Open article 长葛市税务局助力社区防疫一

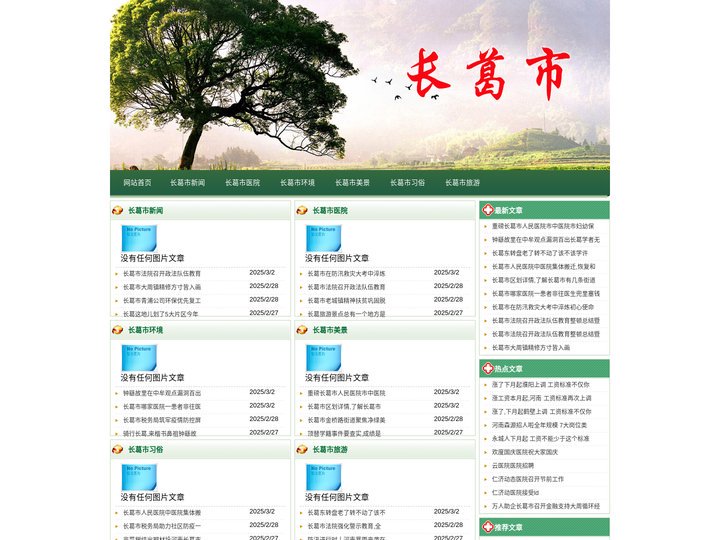[162, 526]
